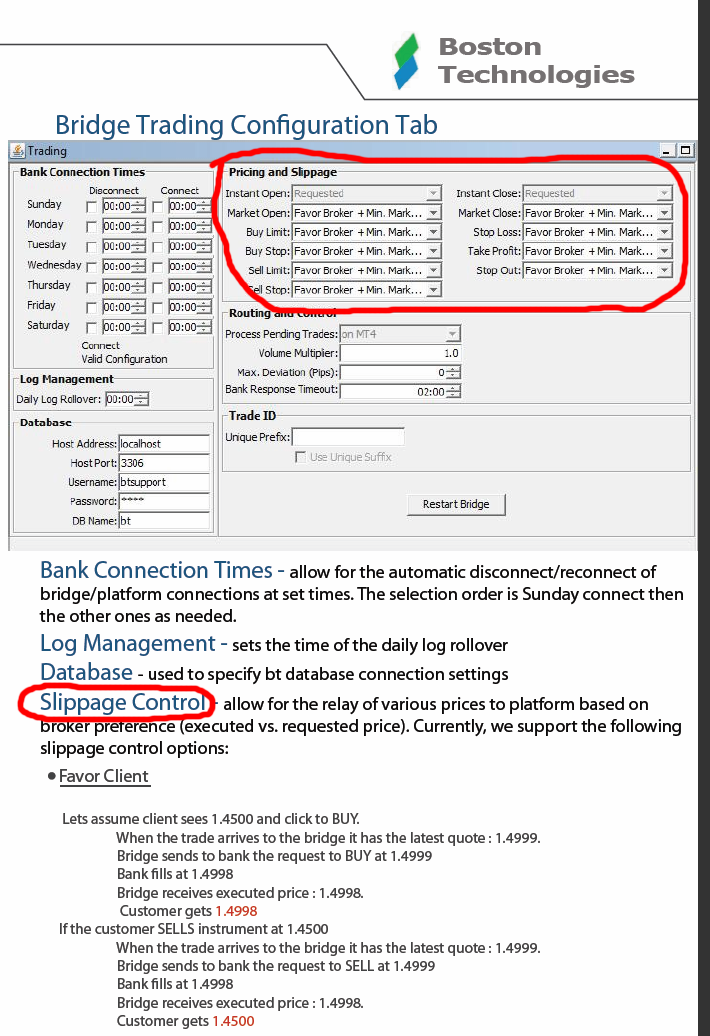This screenshot has height=1036, width=710.
Task: Click the Wednesday Connect time spinner
Action: pyautogui.click(x=190, y=267)
